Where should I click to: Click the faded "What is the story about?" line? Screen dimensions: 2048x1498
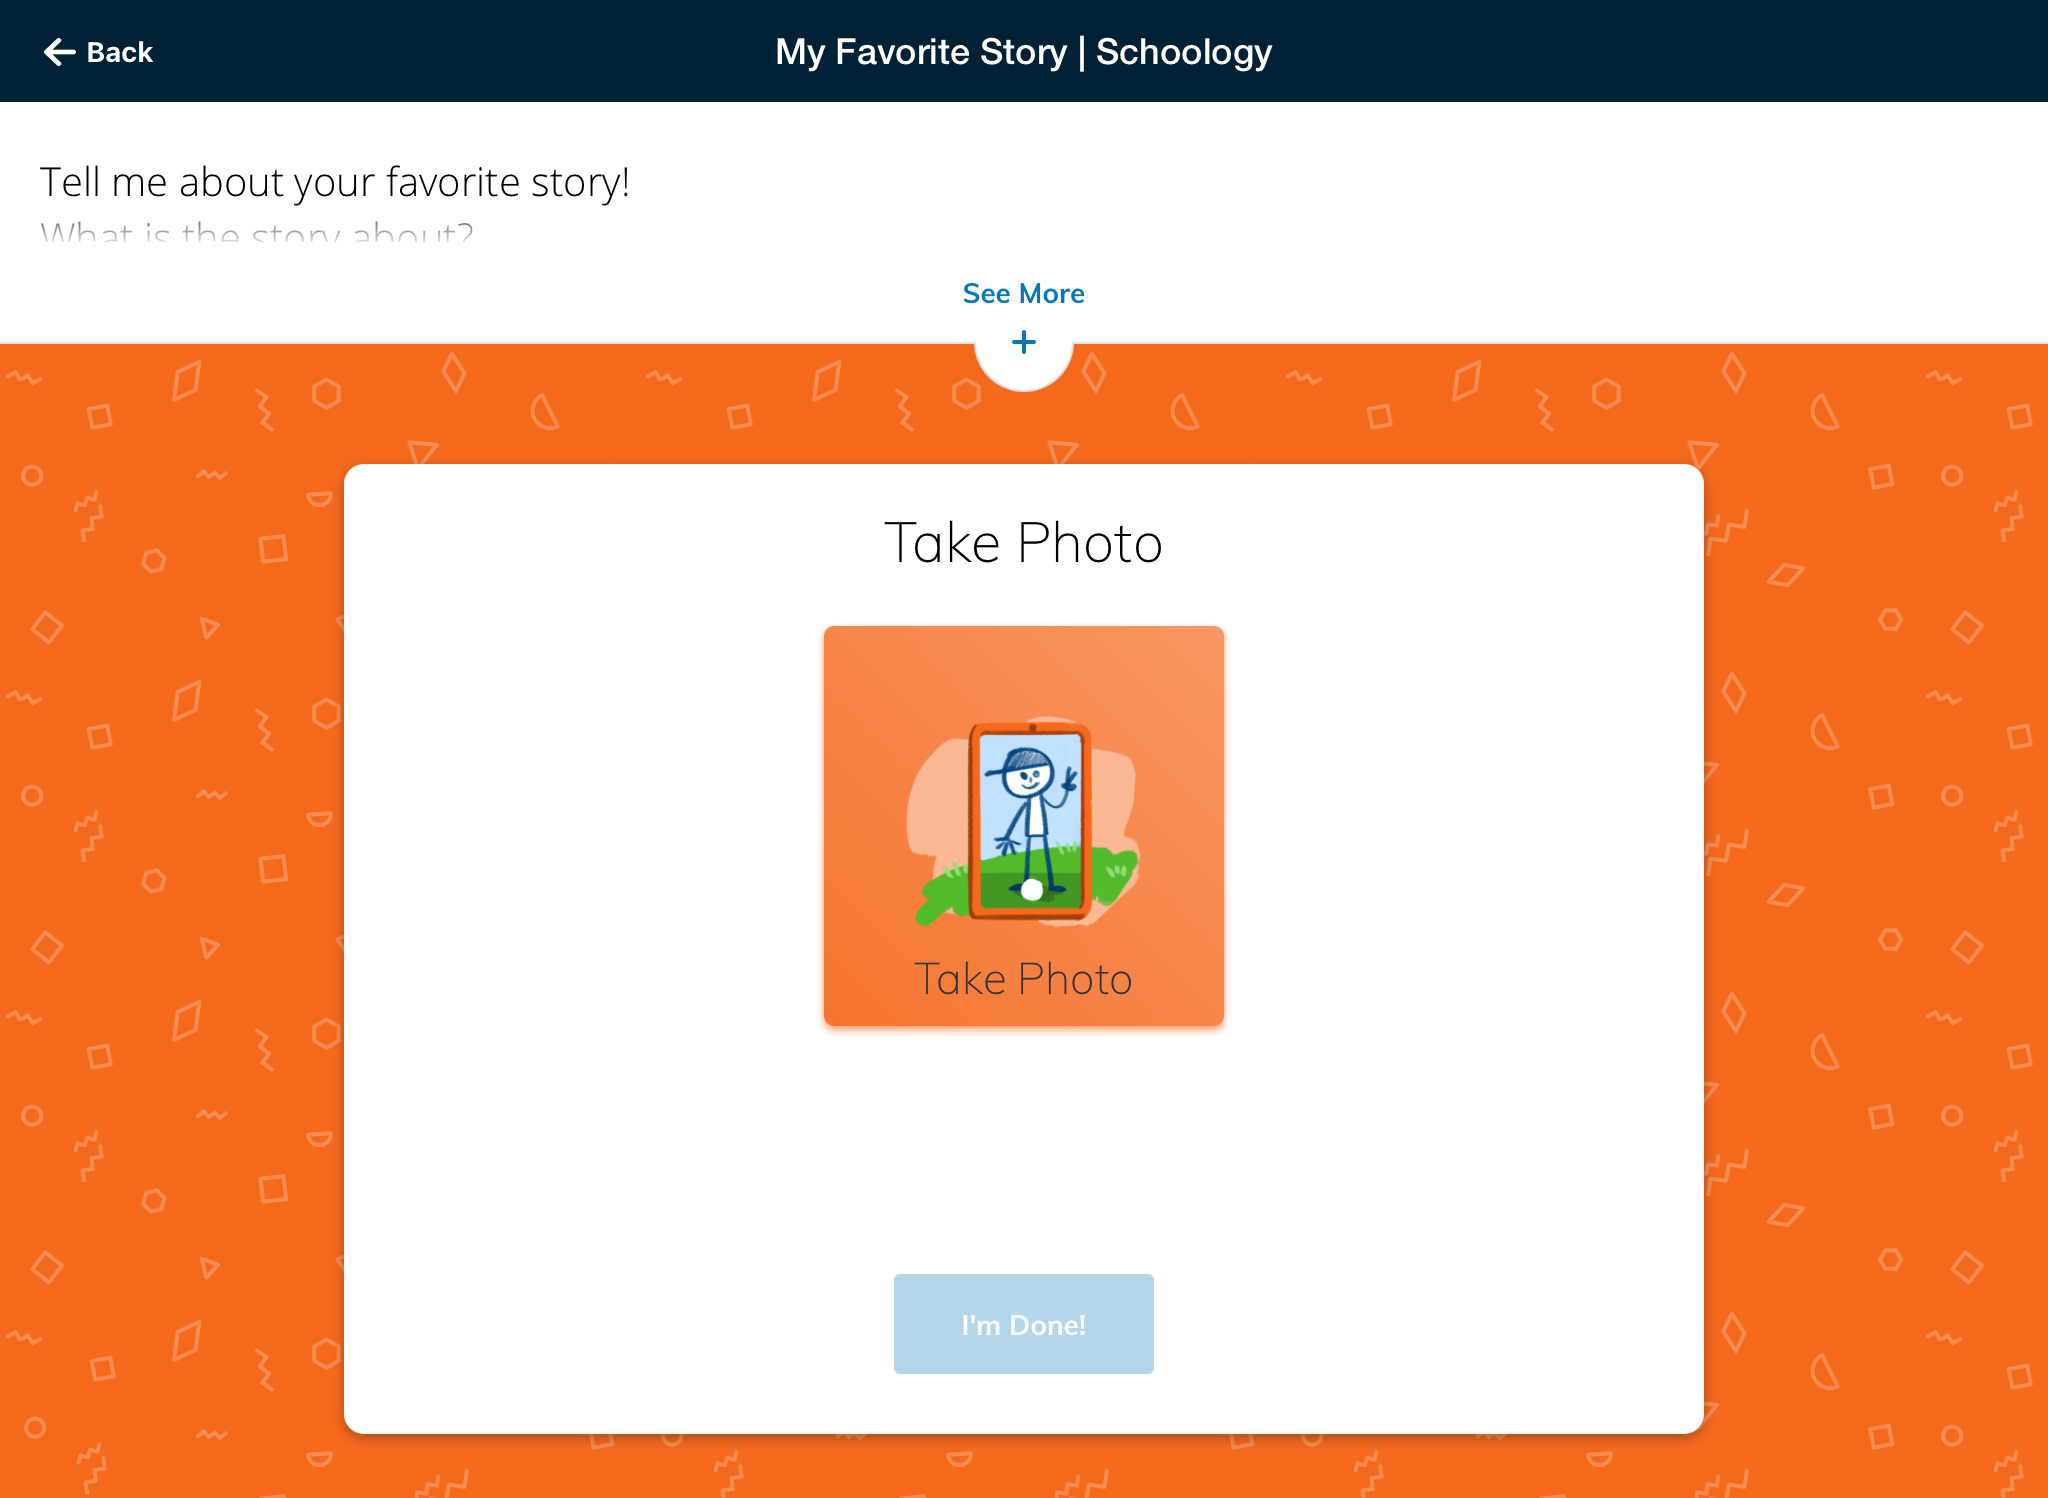click(256, 234)
